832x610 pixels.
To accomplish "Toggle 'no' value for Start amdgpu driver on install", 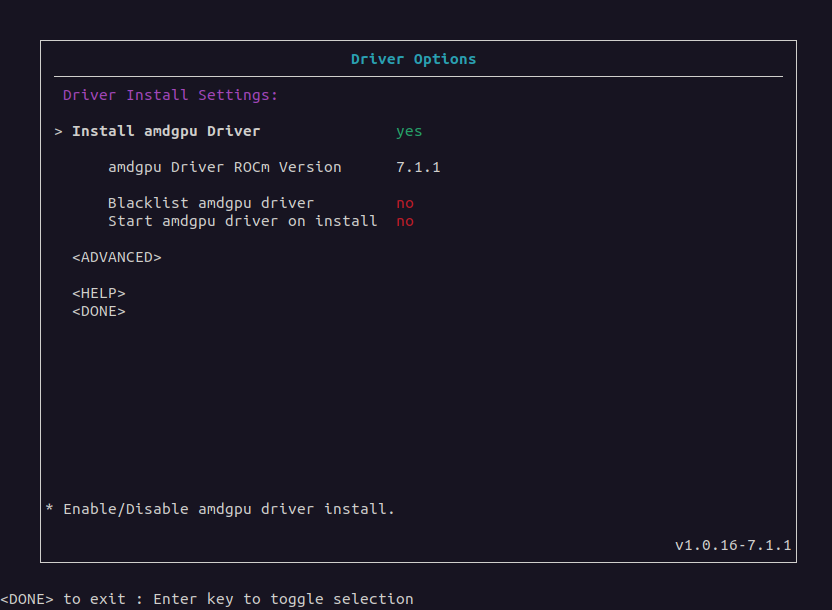I will tap(405, 221).
